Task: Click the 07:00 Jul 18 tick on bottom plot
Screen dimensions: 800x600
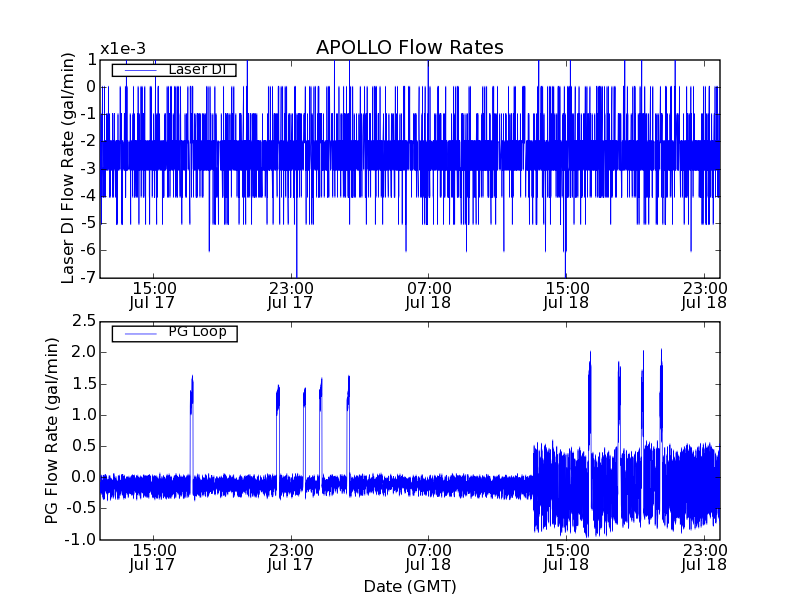Action: click(428, 557)
